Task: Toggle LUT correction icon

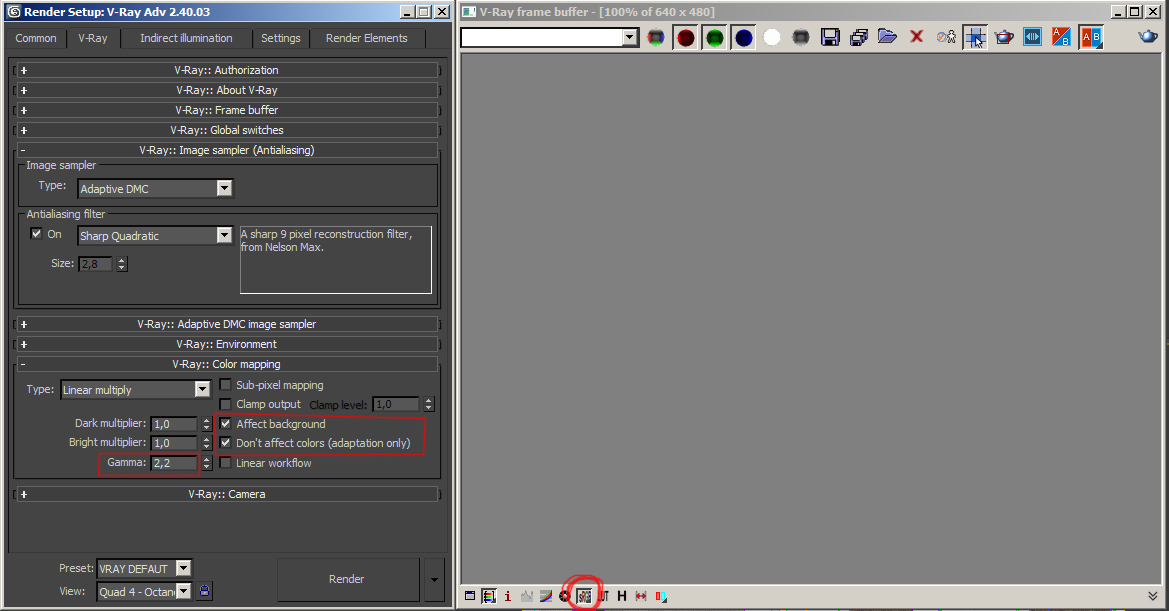Action: [603, 596]
